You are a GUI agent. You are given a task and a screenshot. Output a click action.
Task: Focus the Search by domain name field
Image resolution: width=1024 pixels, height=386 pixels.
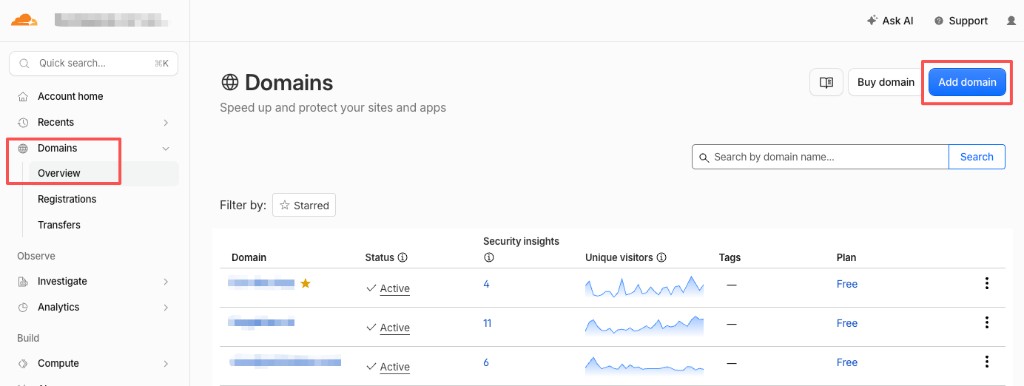(820, 157)
